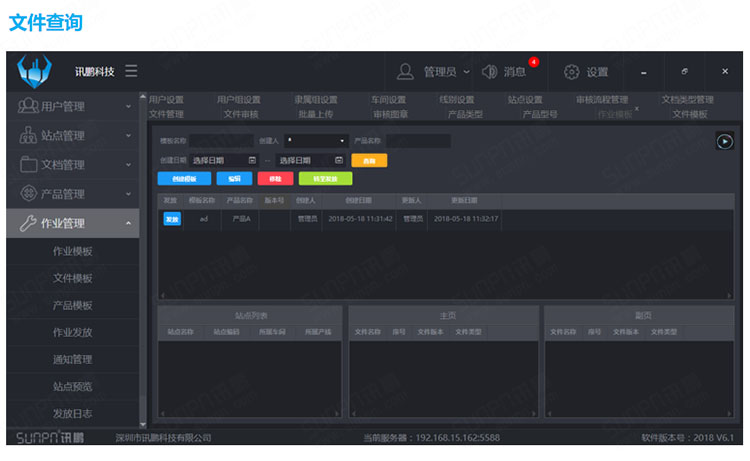
Task: Open the 审核流程管理 tab
Action: click(x=601, y=100)
